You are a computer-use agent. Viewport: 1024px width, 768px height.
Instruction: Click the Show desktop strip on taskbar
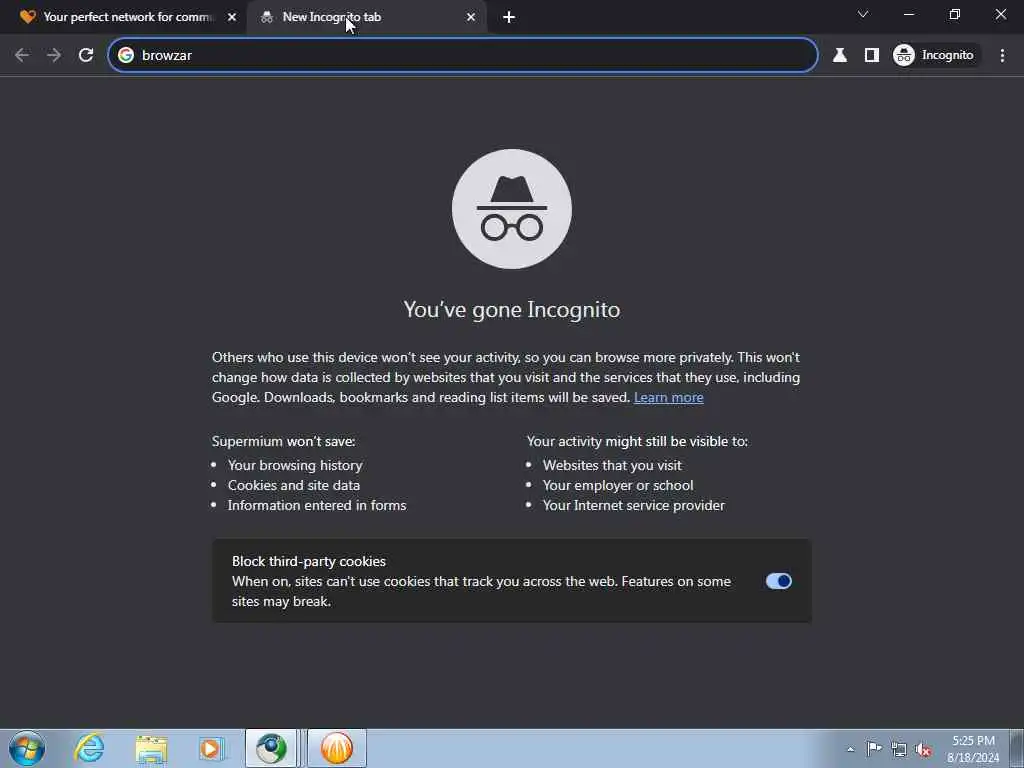(x=1017, y=748)
